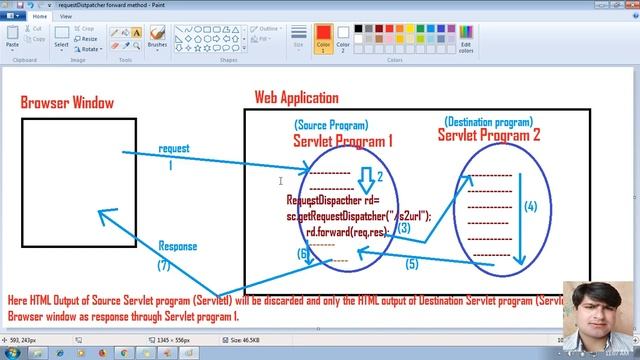The width and height of the screenshot is (640, 360).
Task: Select the Color picker eyedropper tool
Action: pyautogui.click(x=125, y=45)
